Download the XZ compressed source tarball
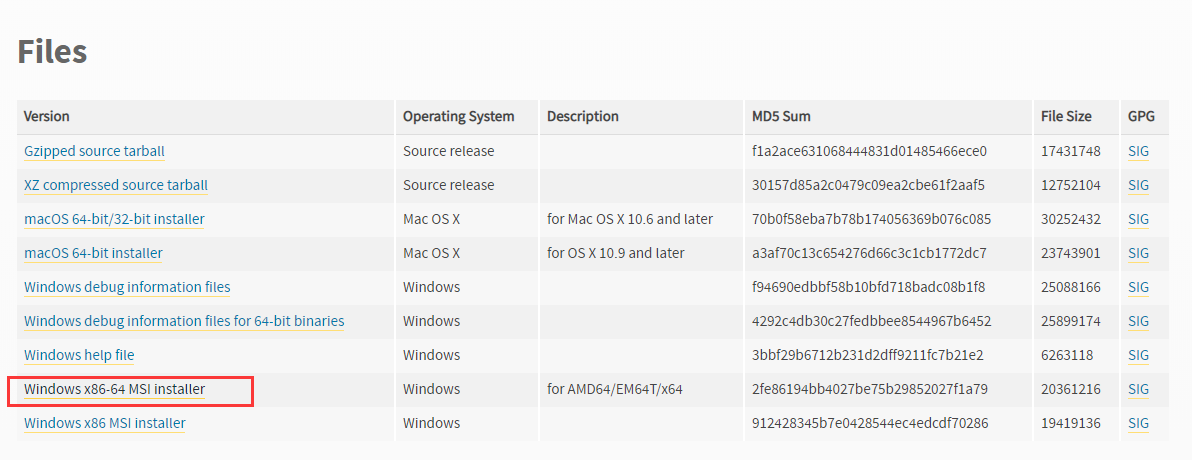The width and height of the screenshot is (1192, 460). tap(116, 185)
